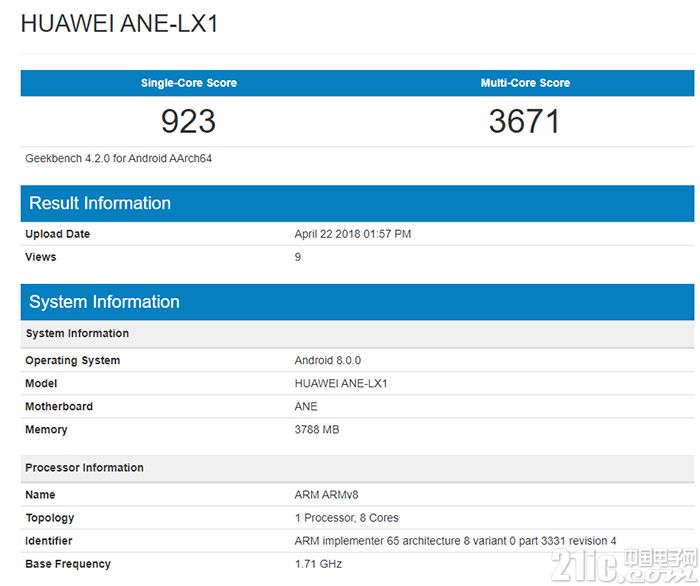Click the ARM implementer 65 identifier text
This screenshot has width=700, height=586.
pos(455,541)
